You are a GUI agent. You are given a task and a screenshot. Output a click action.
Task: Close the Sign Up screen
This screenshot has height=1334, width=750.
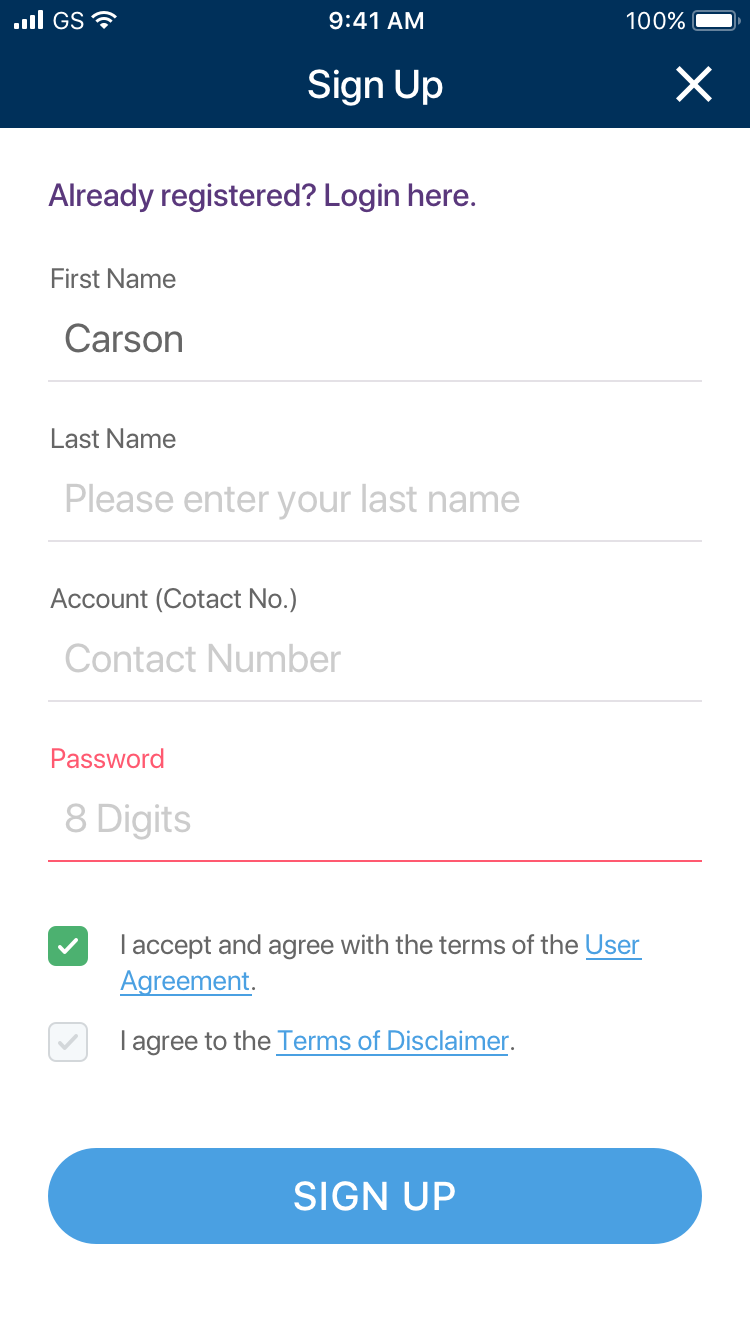click(x=693, y=85)
